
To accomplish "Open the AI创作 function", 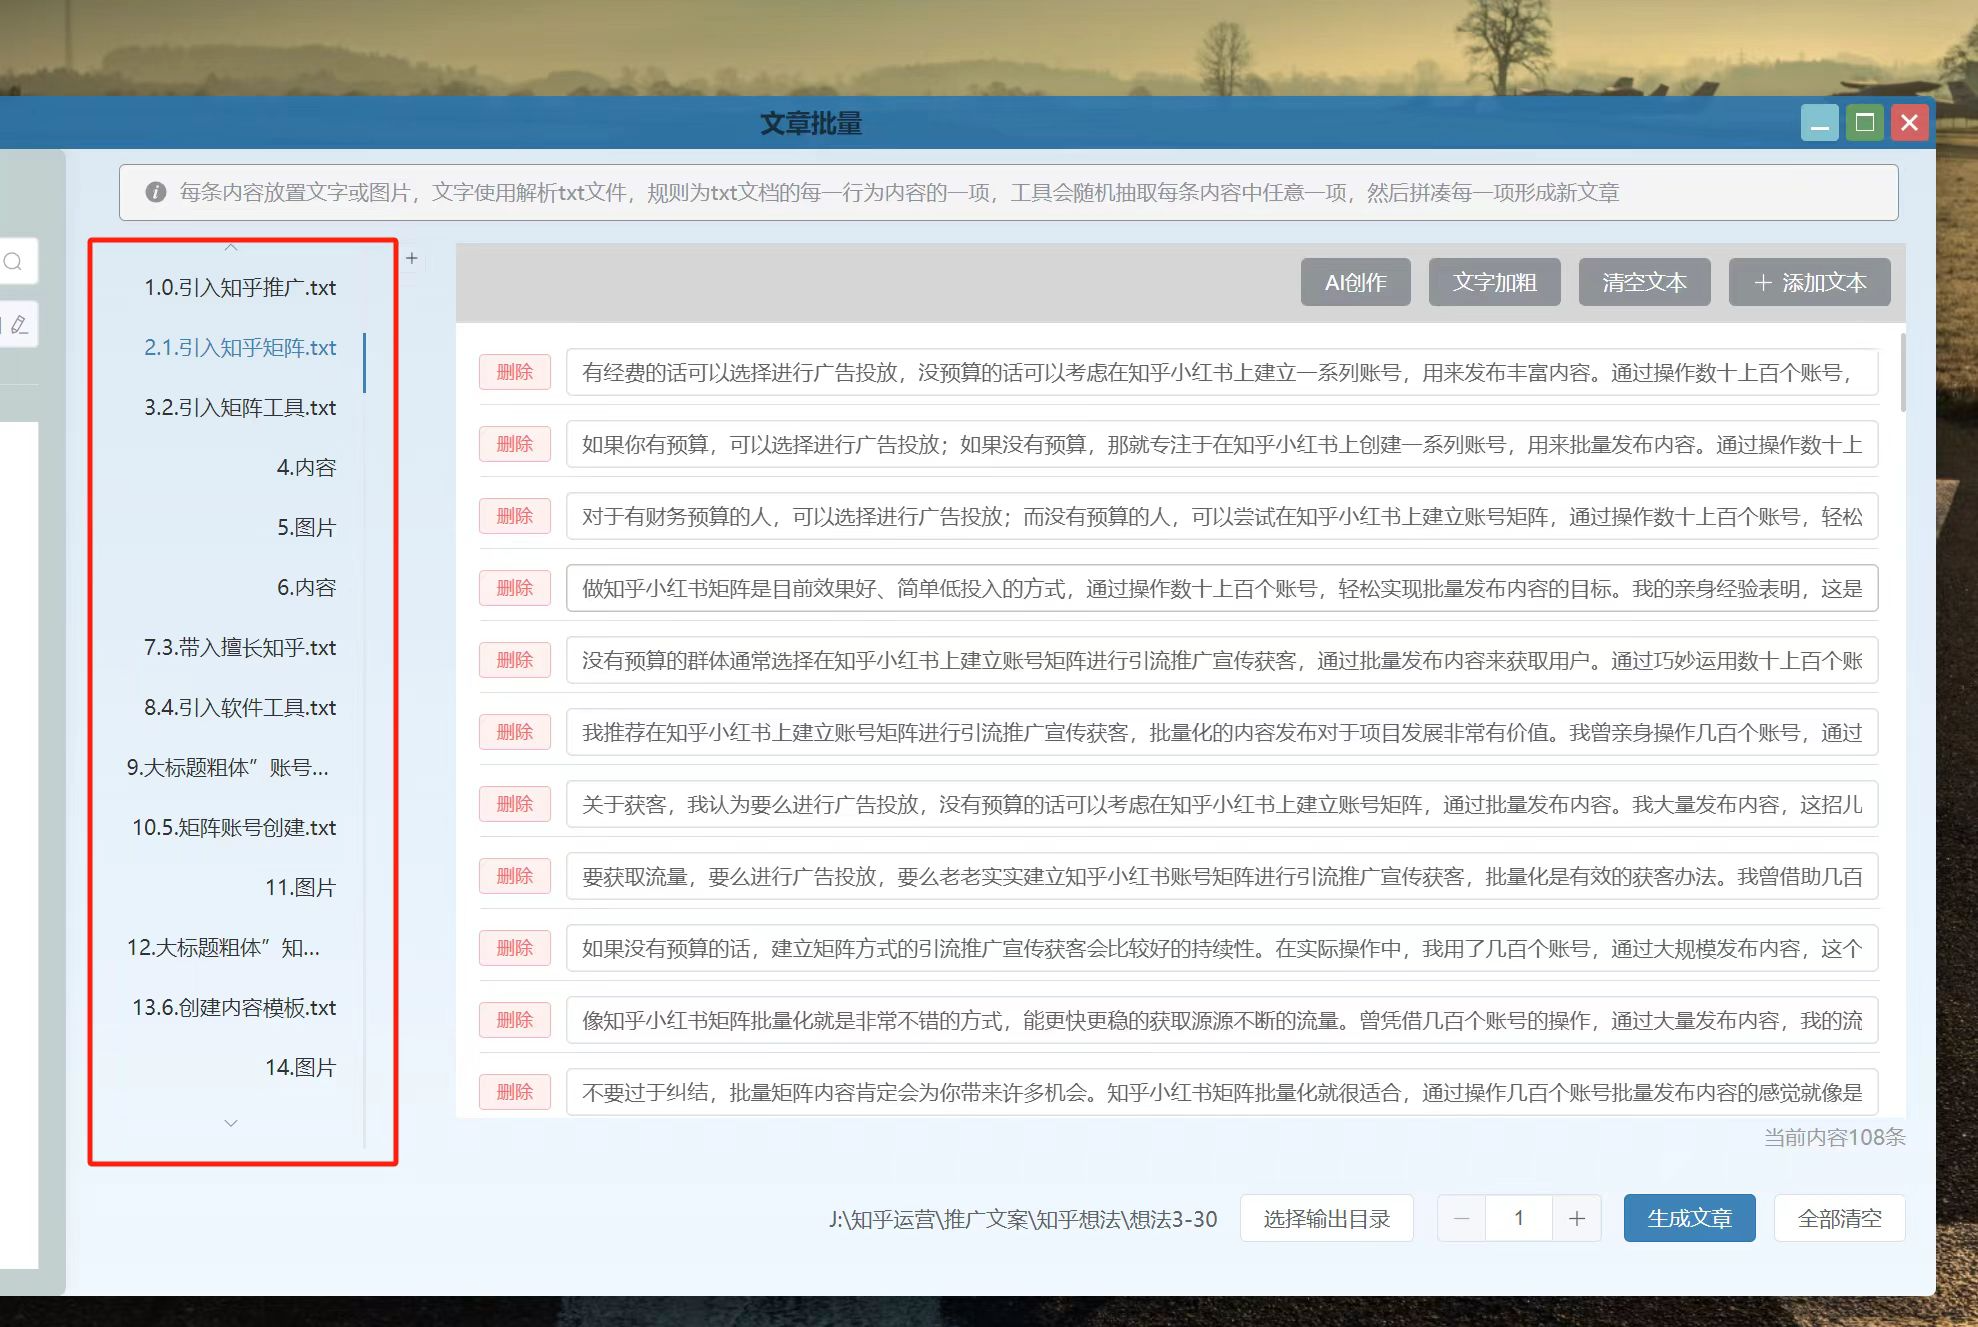I will tap(1355, 282).
